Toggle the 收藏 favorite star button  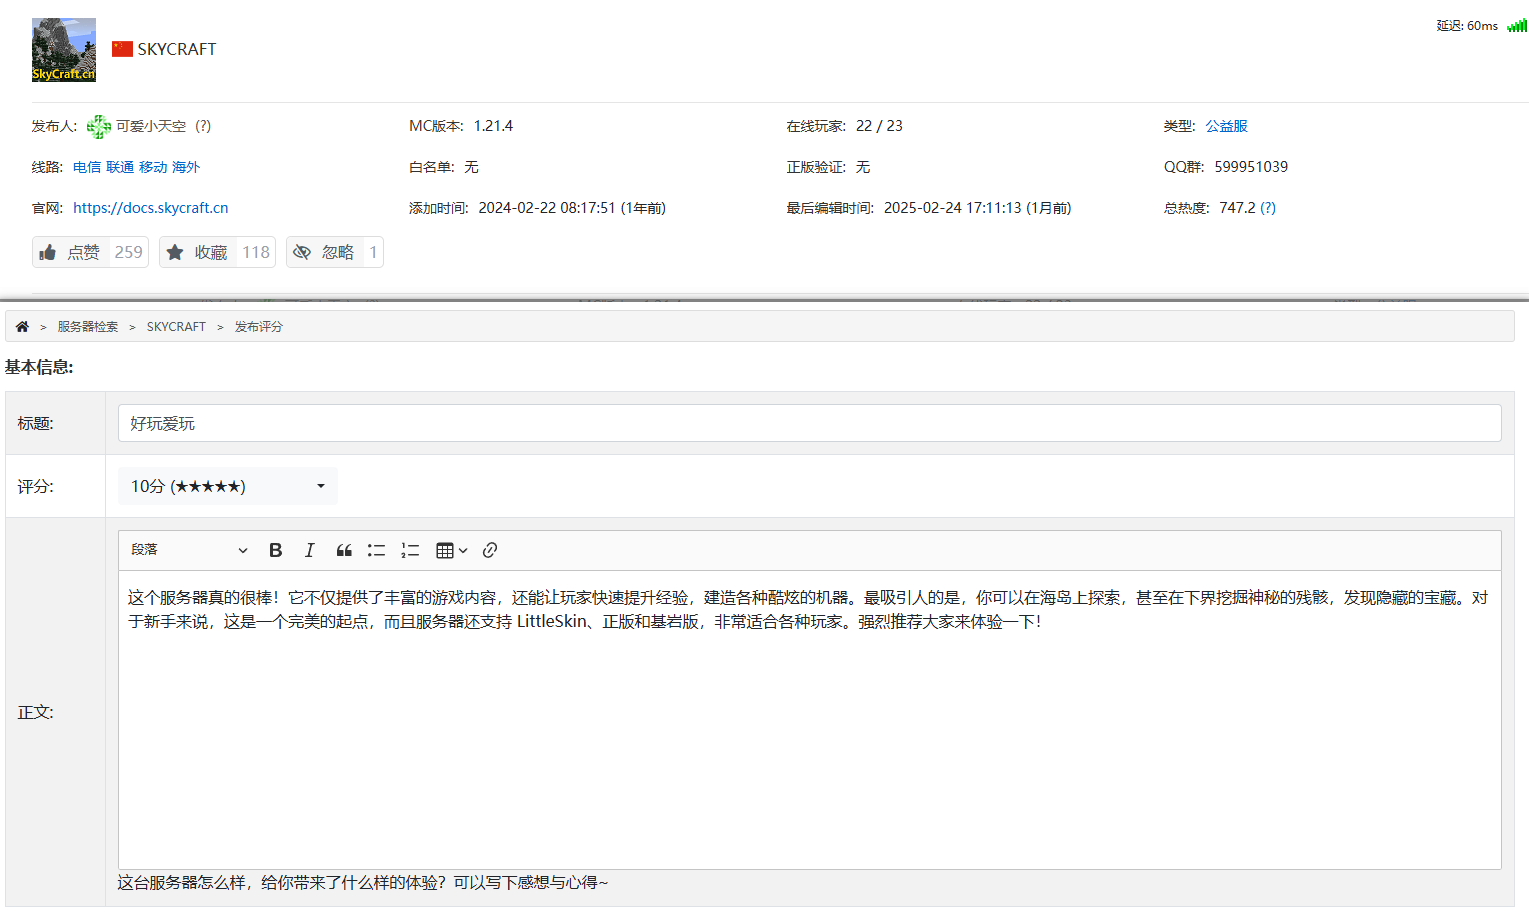216,252
